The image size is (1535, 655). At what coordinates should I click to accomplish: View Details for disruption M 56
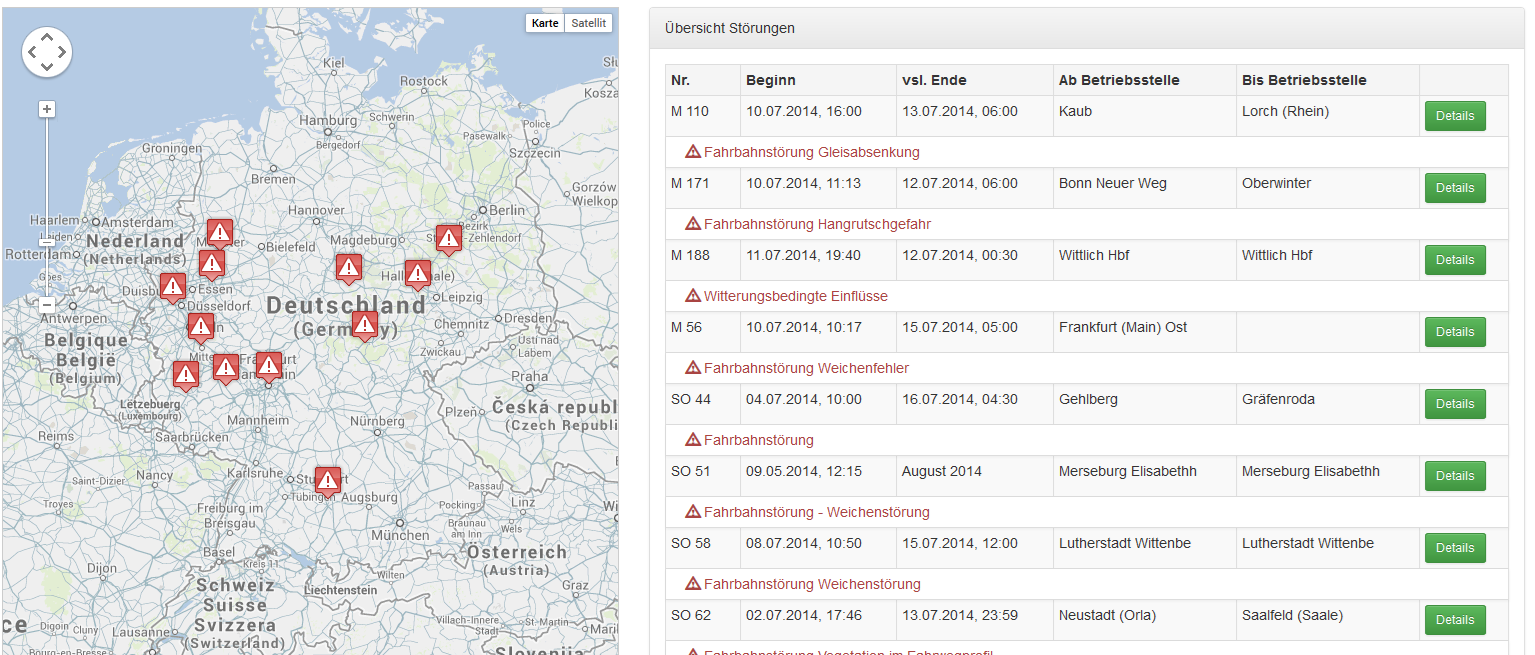click(1455, 332)
